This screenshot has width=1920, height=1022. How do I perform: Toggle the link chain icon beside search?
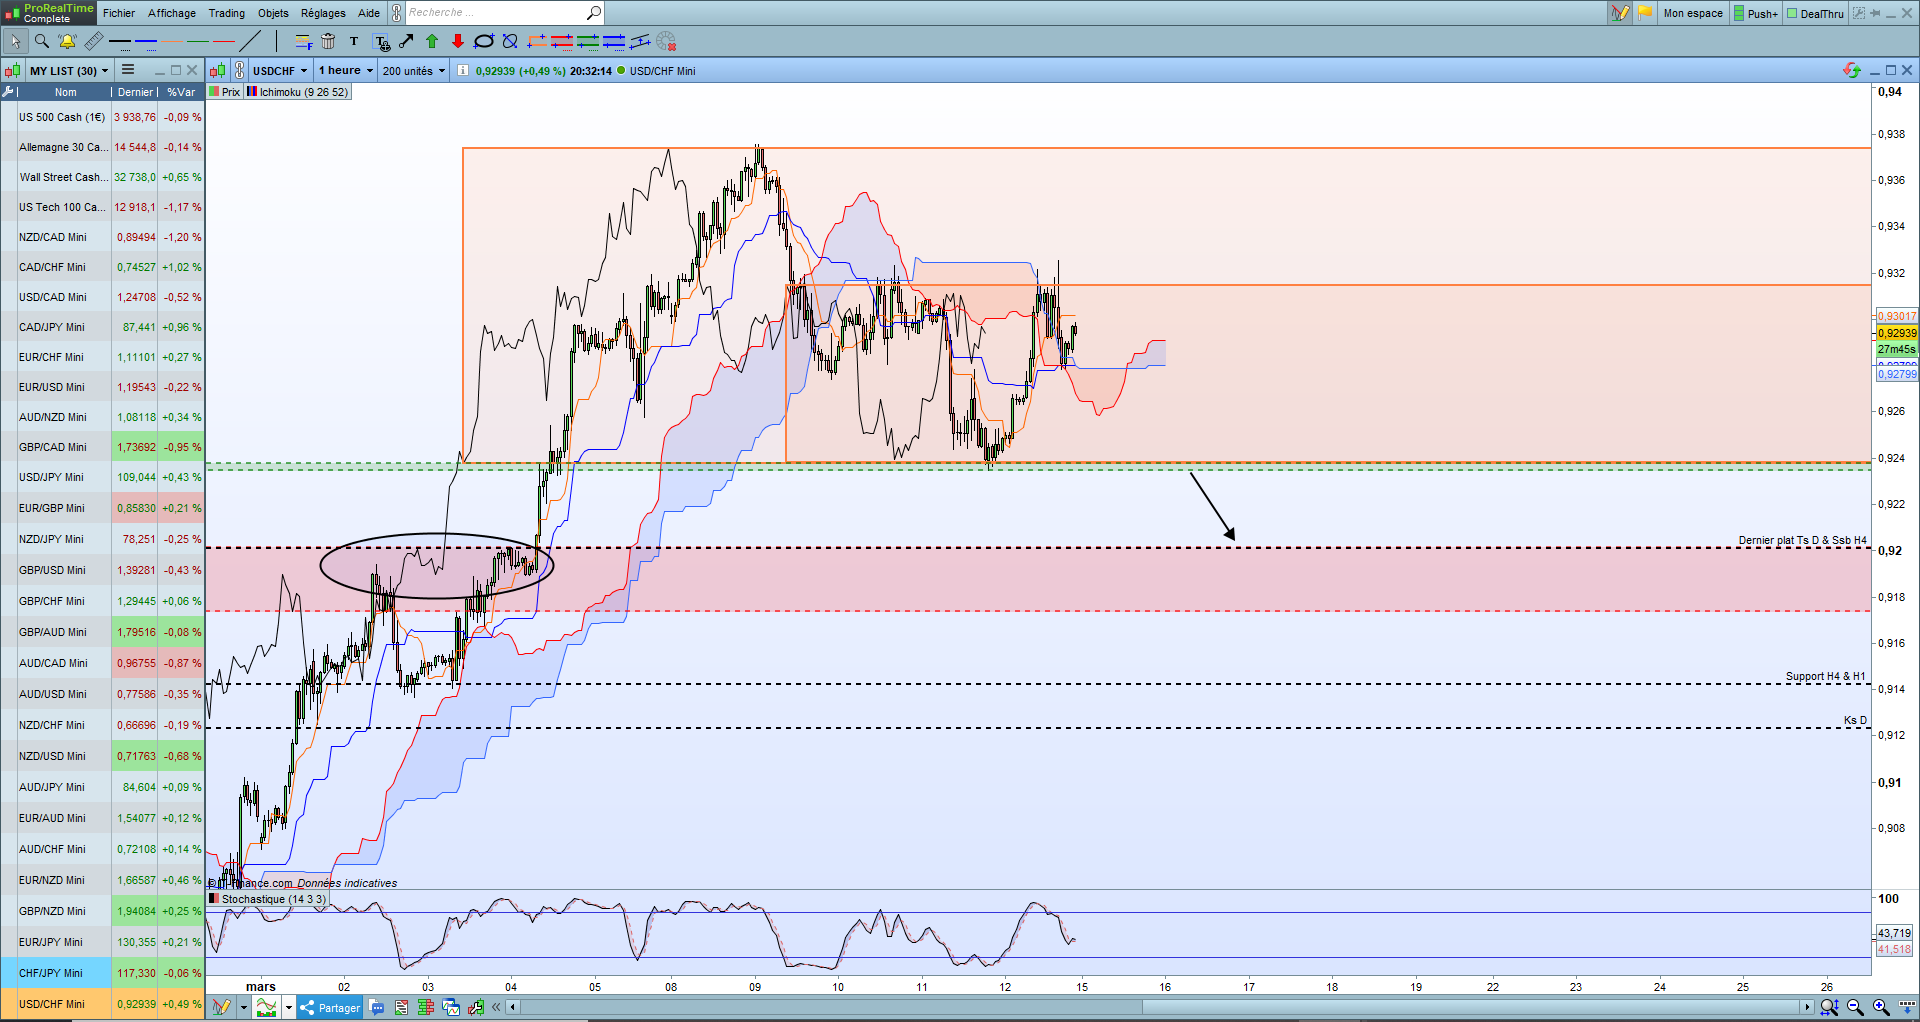tap(397, 13)
